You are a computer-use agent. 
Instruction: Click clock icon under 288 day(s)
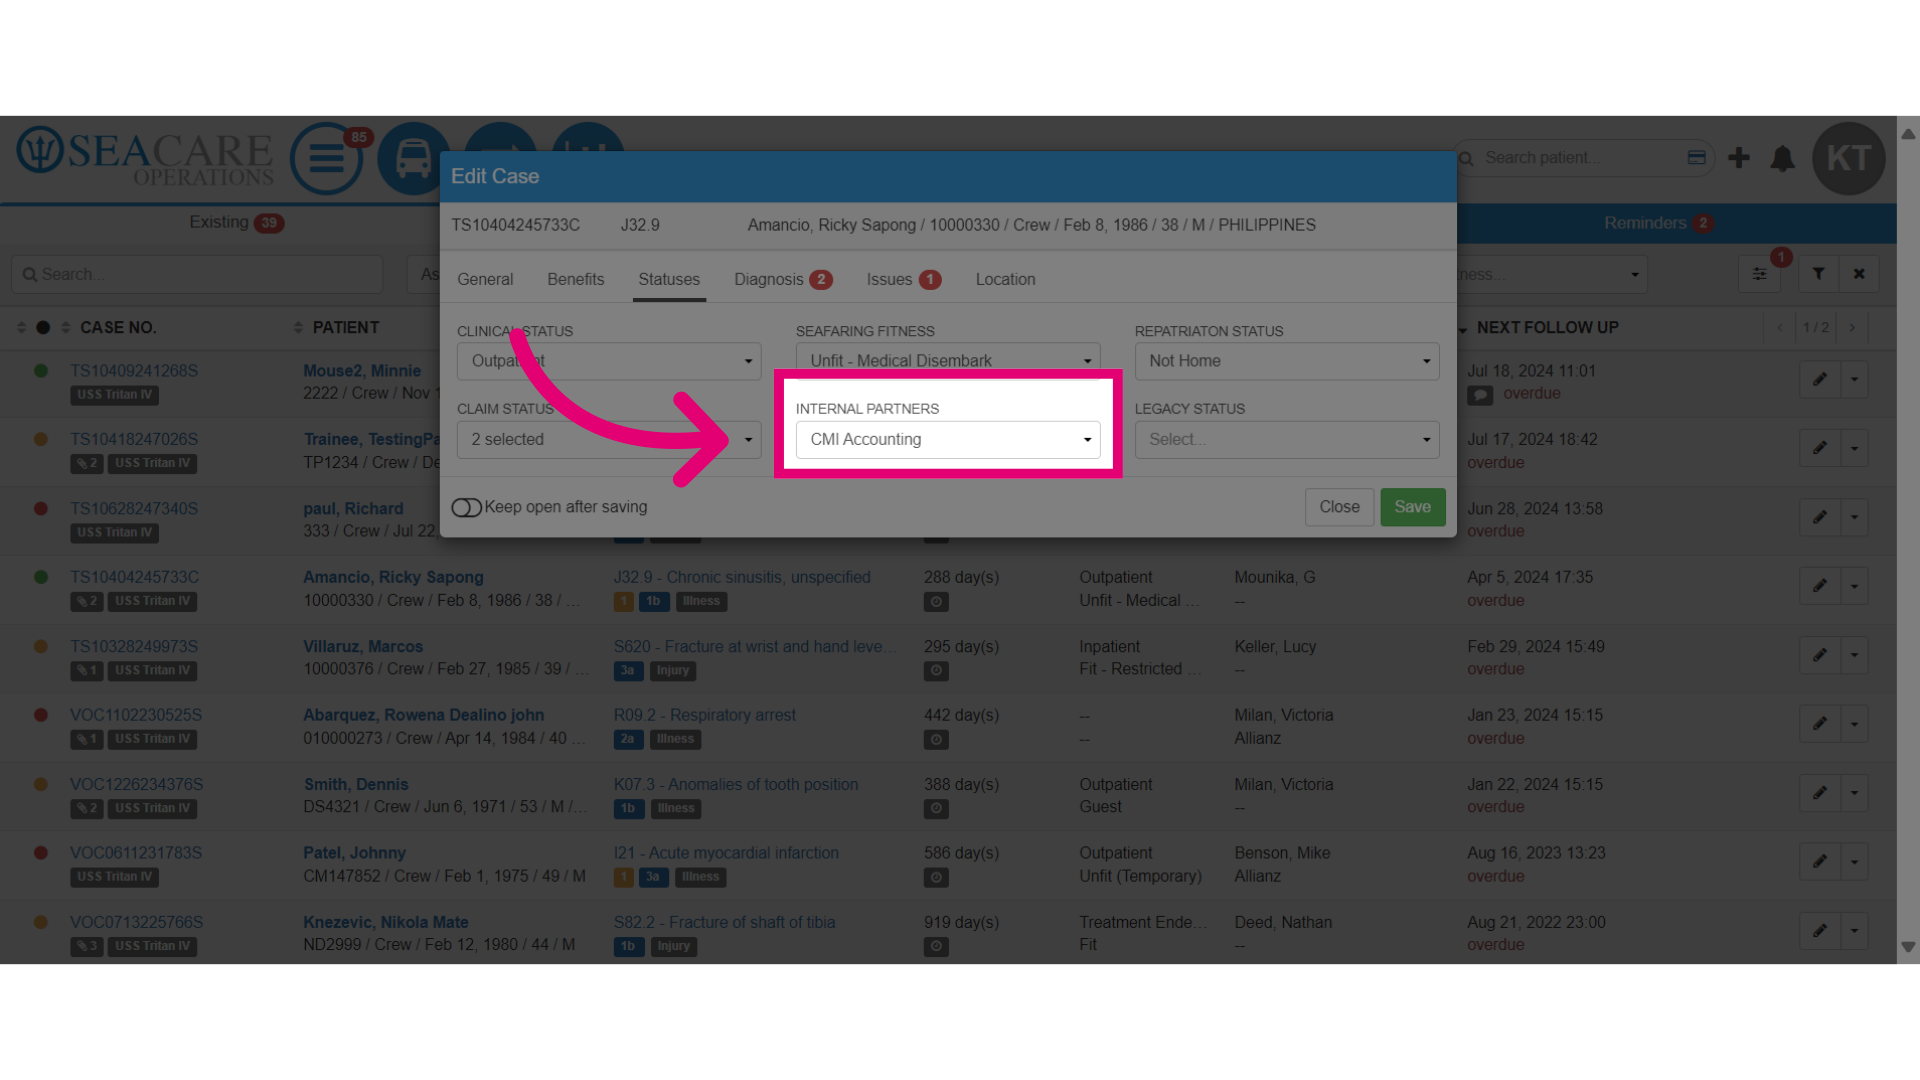[x=936, y=602]
